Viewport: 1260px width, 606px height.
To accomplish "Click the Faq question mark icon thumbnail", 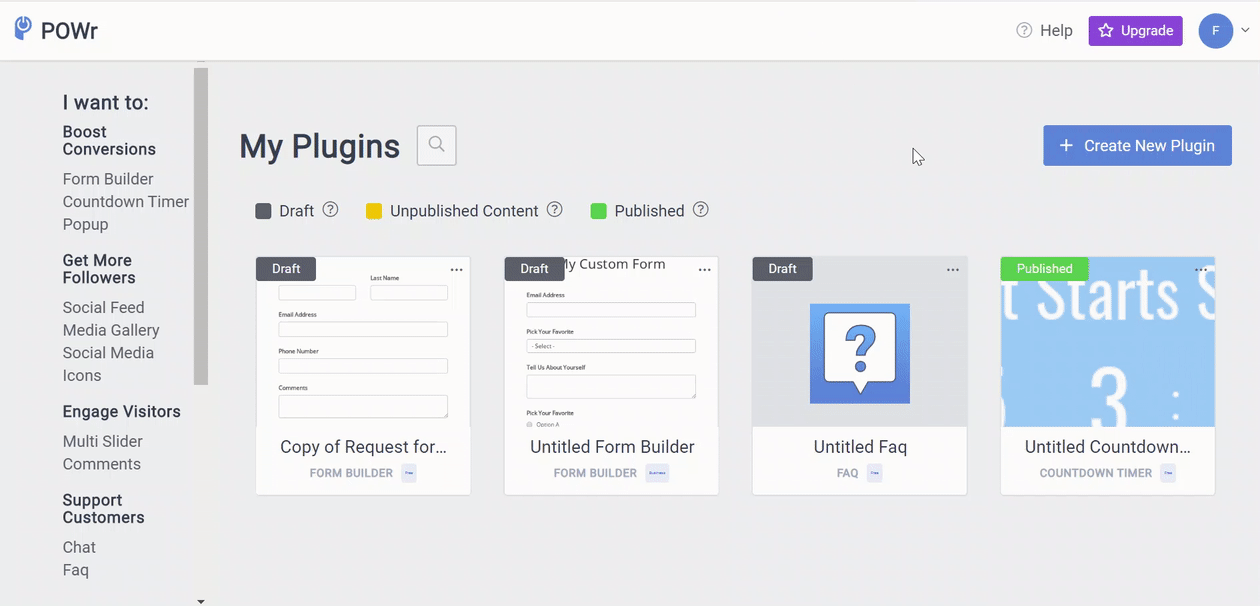I will coord(860,354).
